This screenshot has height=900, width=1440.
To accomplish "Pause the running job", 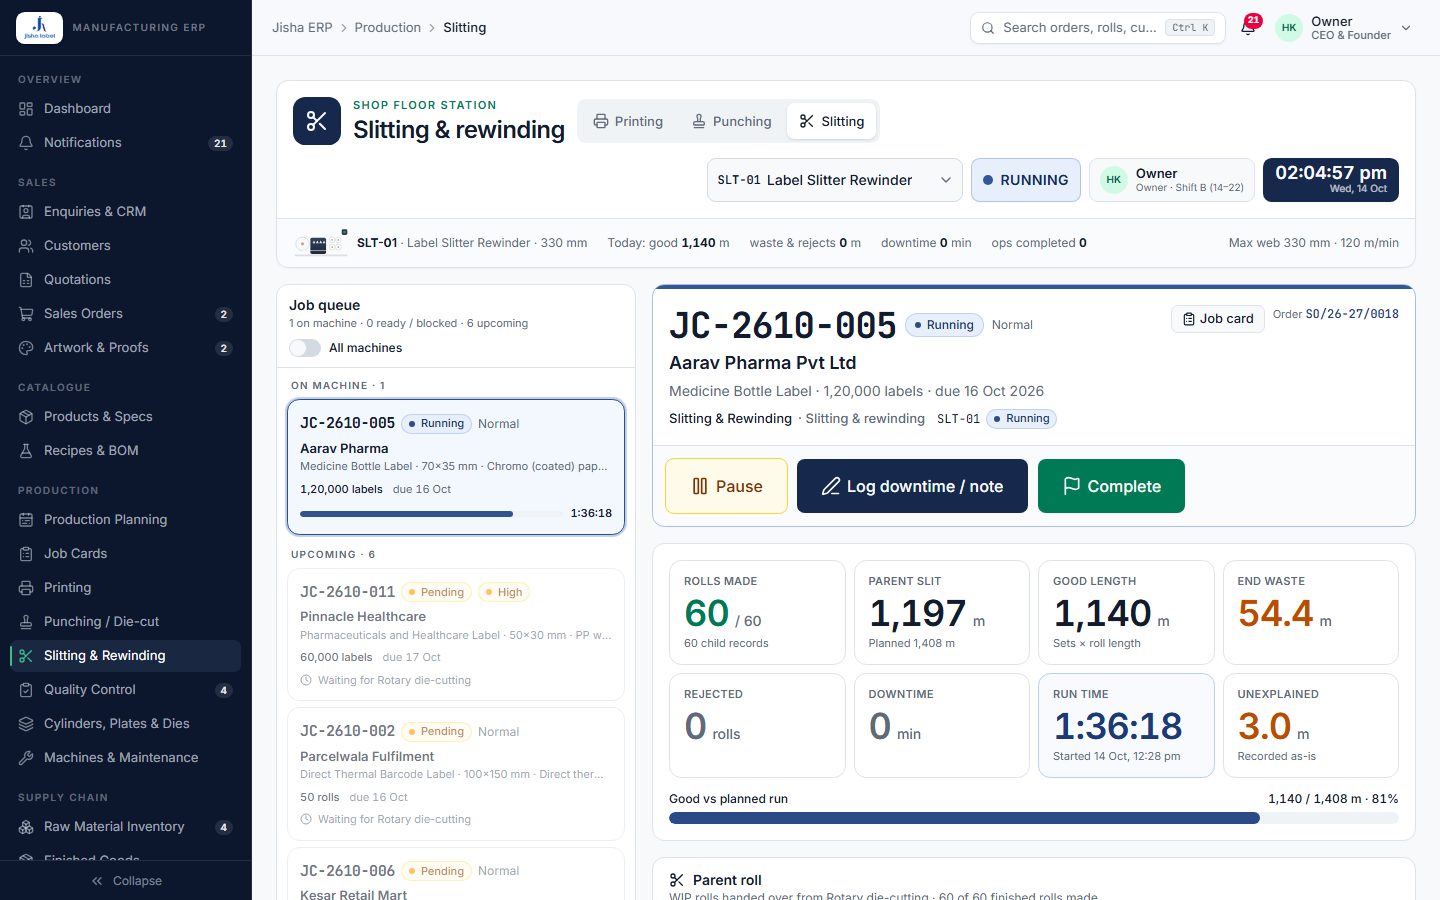I will (726, 486).
